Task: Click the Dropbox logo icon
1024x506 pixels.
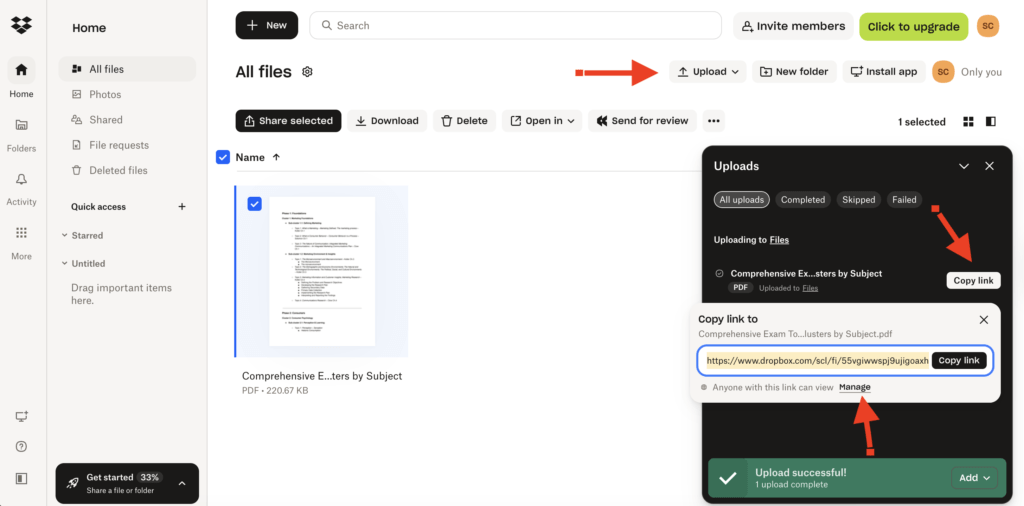Action: pyautogui.click(x=22, y=25)
